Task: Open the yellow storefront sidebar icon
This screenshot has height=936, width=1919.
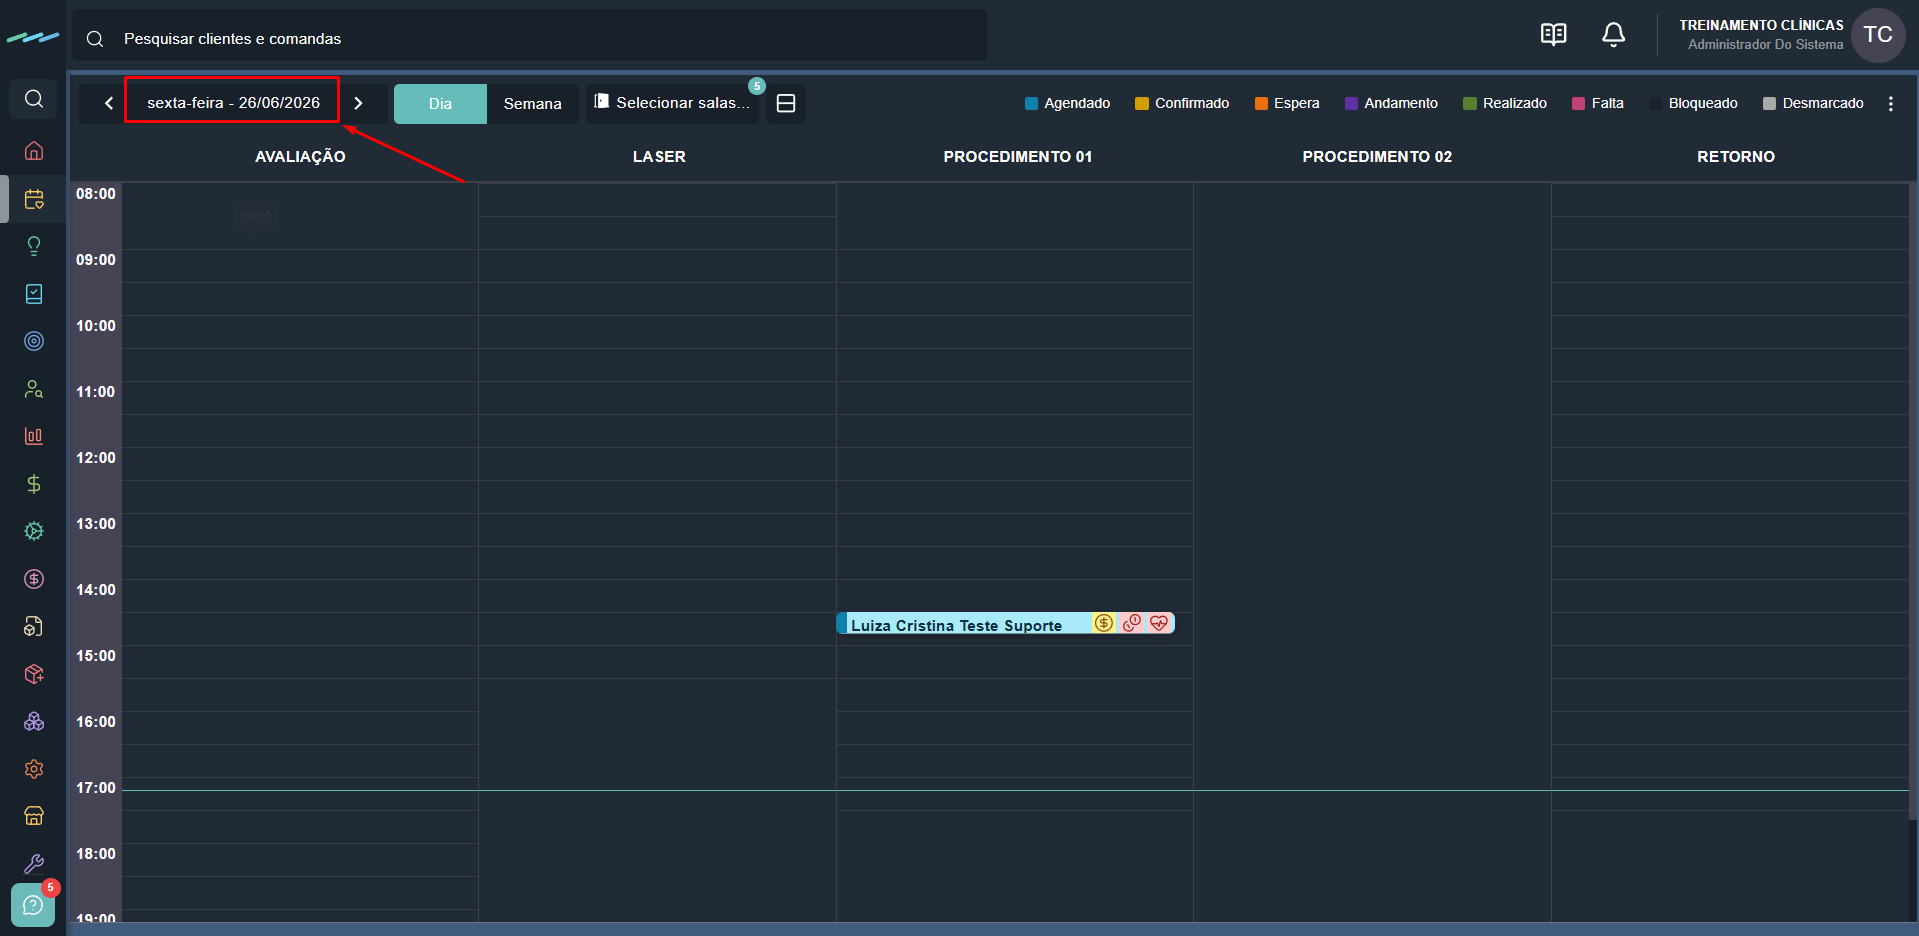Action: pos(34,816)
